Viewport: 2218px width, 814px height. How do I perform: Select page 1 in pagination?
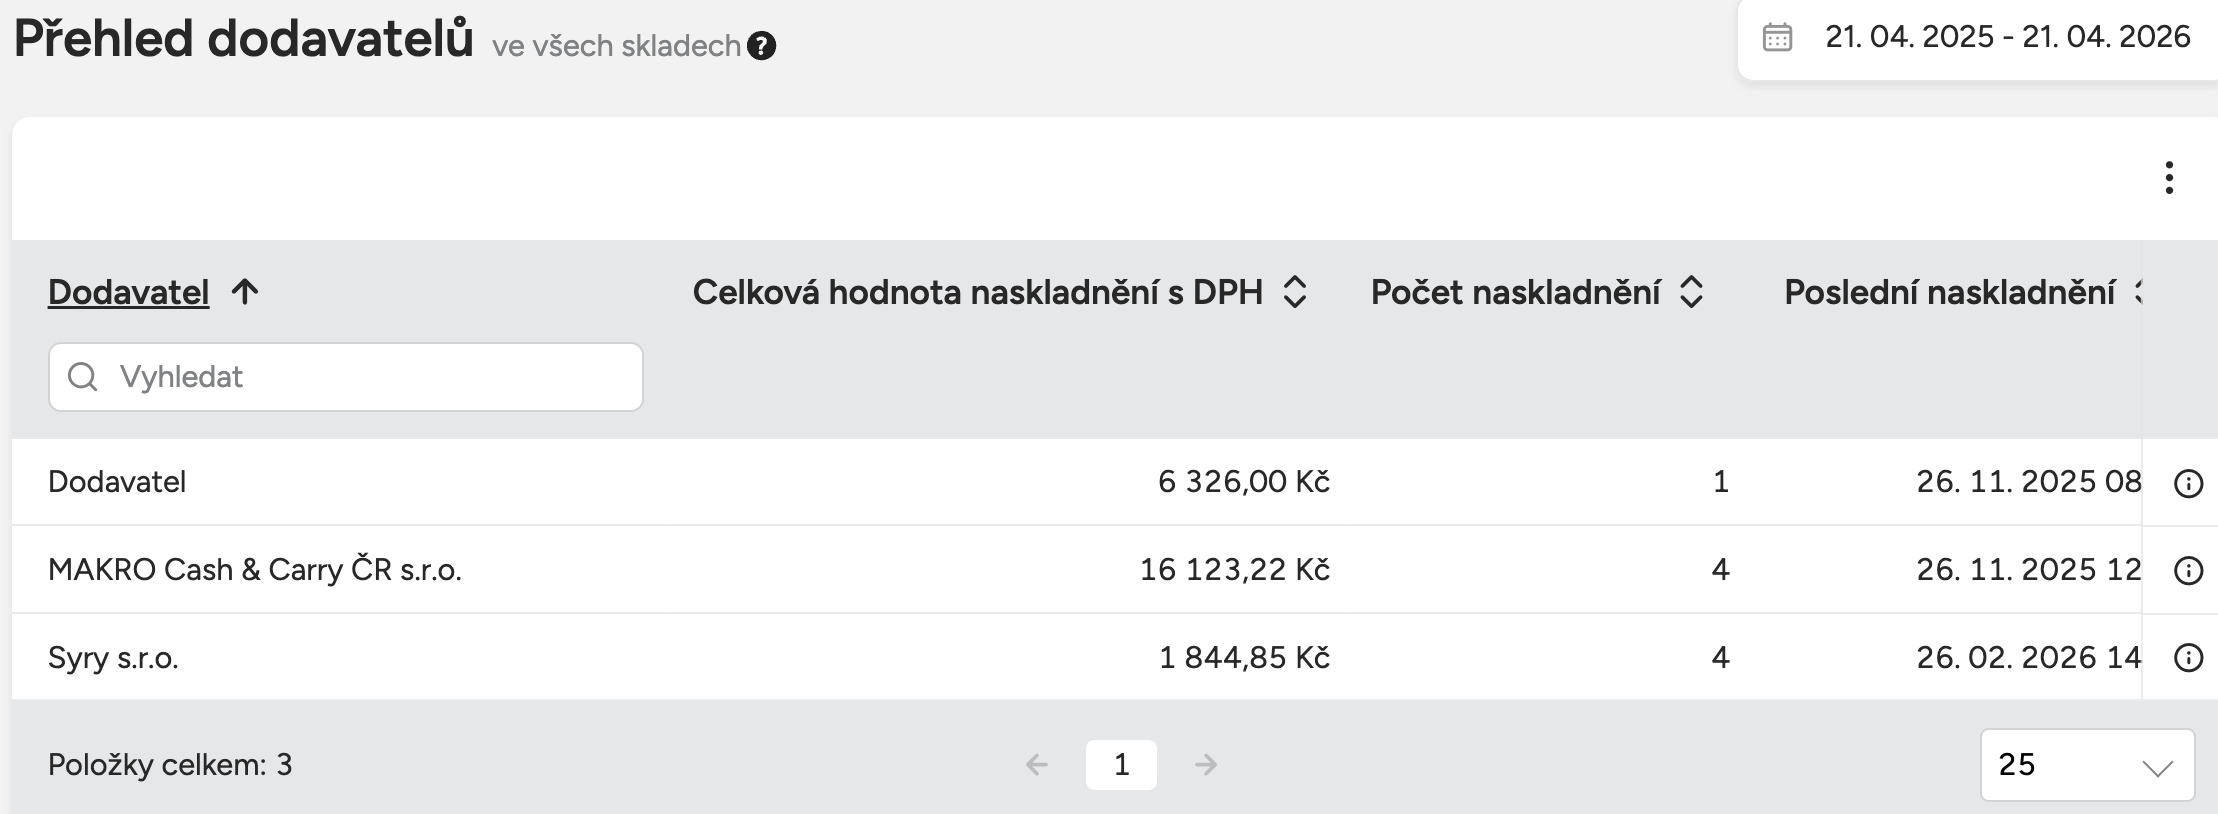pyautogui.click(x=1121, y=765)
